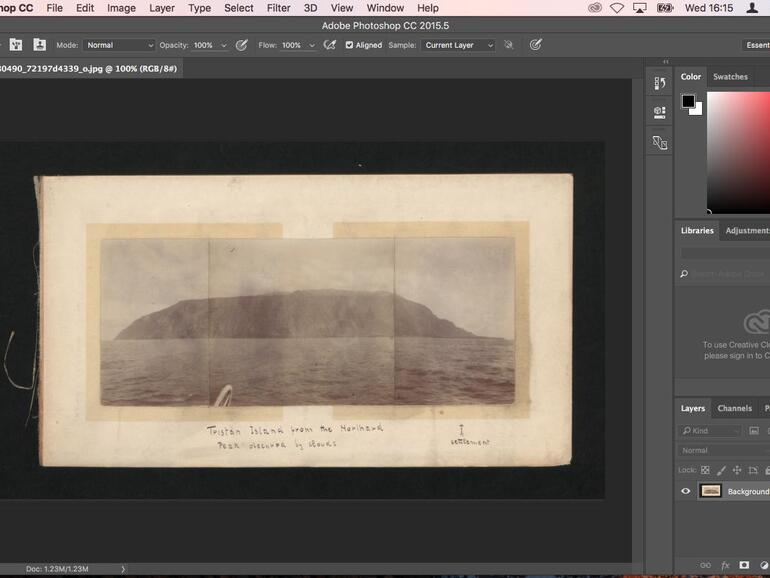770x578 pixels.
Task: Click lock position move icon
Action: tap(737, 470)
